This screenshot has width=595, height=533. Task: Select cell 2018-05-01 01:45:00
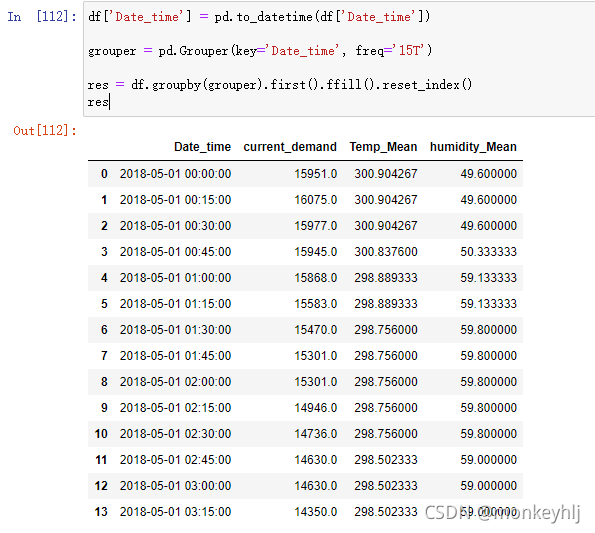[x=175, y=356]
